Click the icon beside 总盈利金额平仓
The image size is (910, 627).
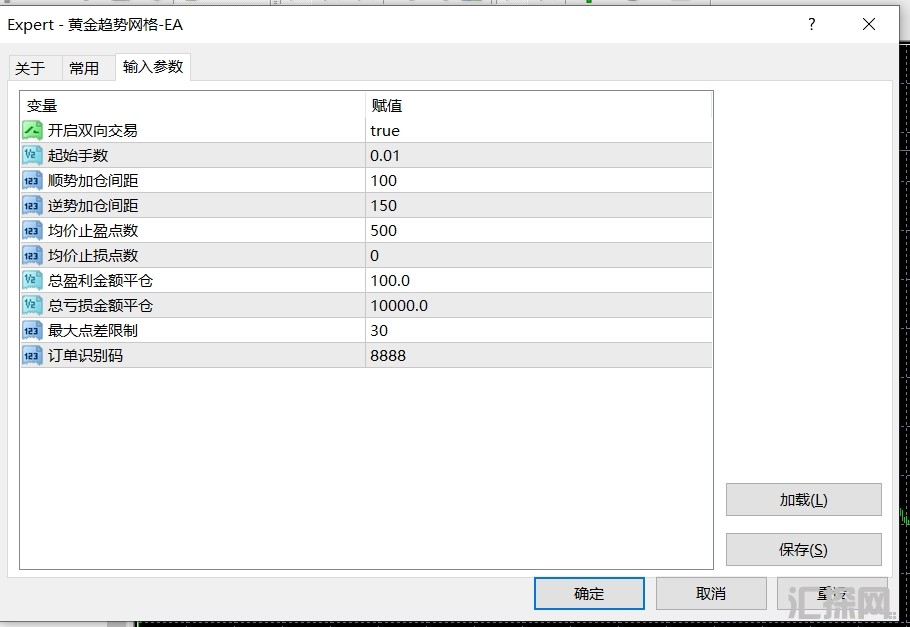pos(32,281)
